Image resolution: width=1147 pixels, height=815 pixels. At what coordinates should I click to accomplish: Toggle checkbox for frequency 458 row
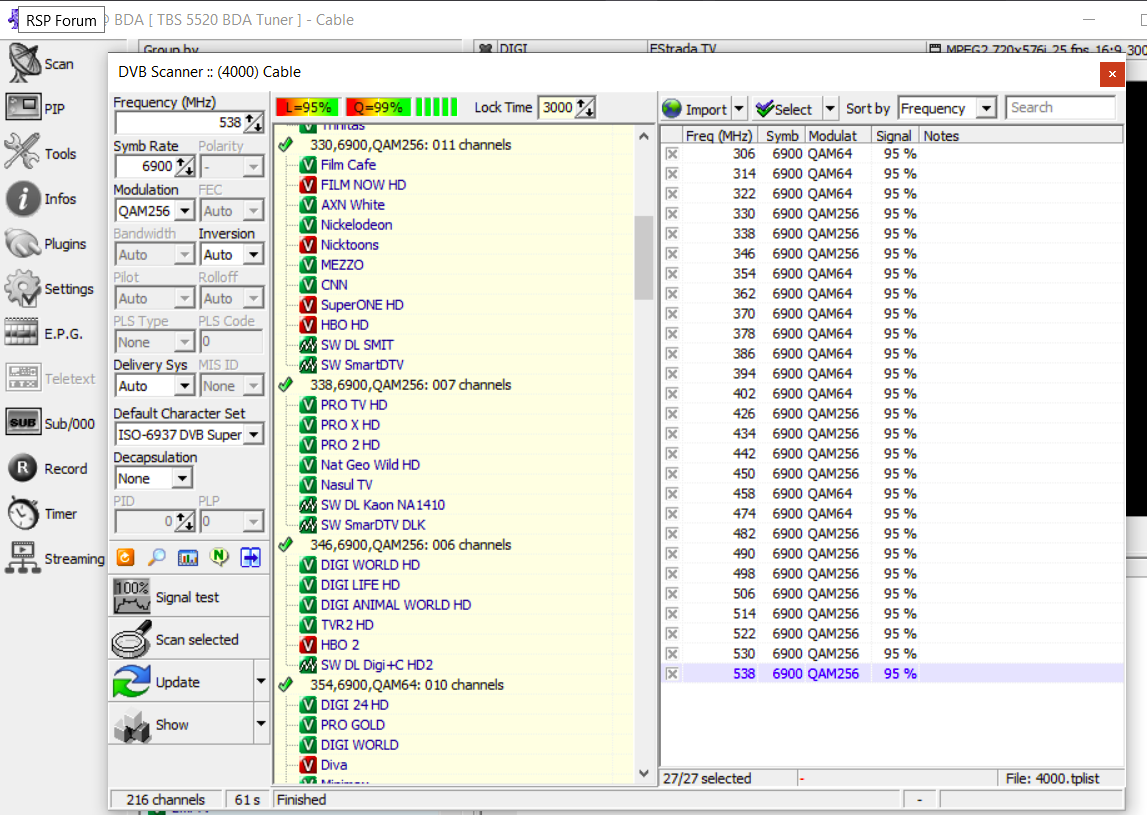coord(672,494)
